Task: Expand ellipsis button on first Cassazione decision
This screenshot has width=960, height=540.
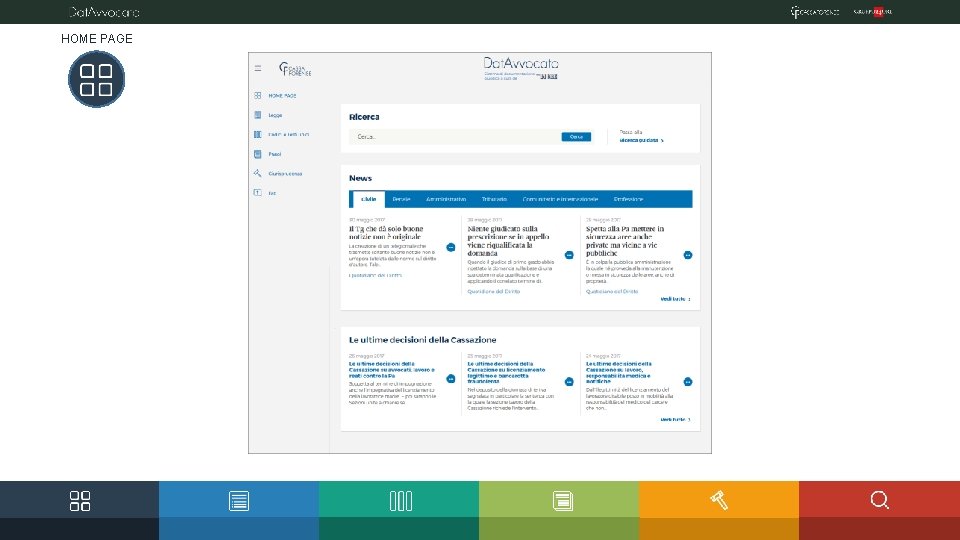Action: (451, 378)
